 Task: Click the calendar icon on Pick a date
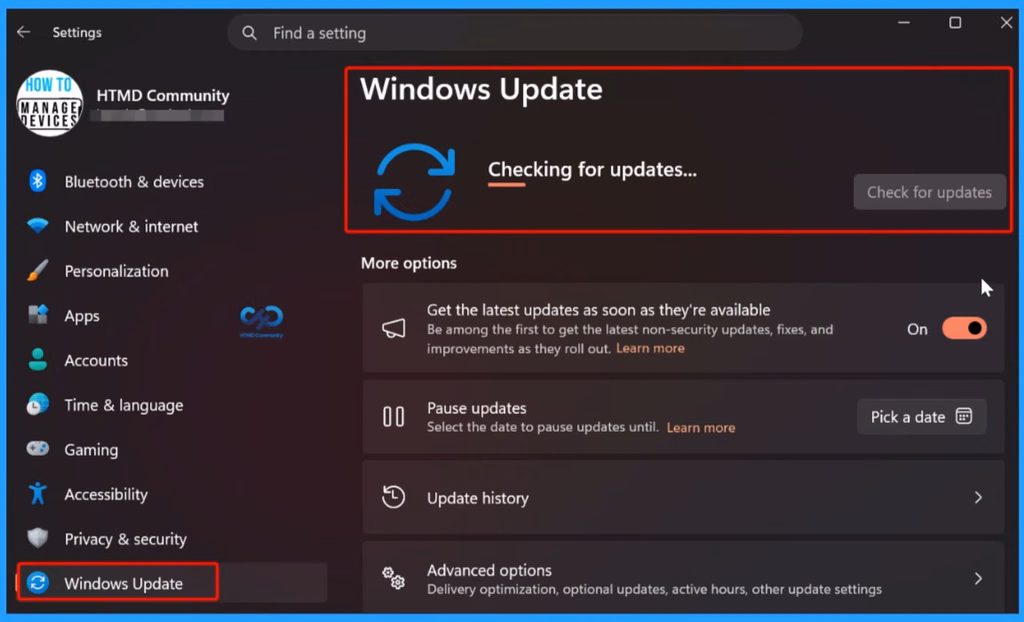(964, 416)
